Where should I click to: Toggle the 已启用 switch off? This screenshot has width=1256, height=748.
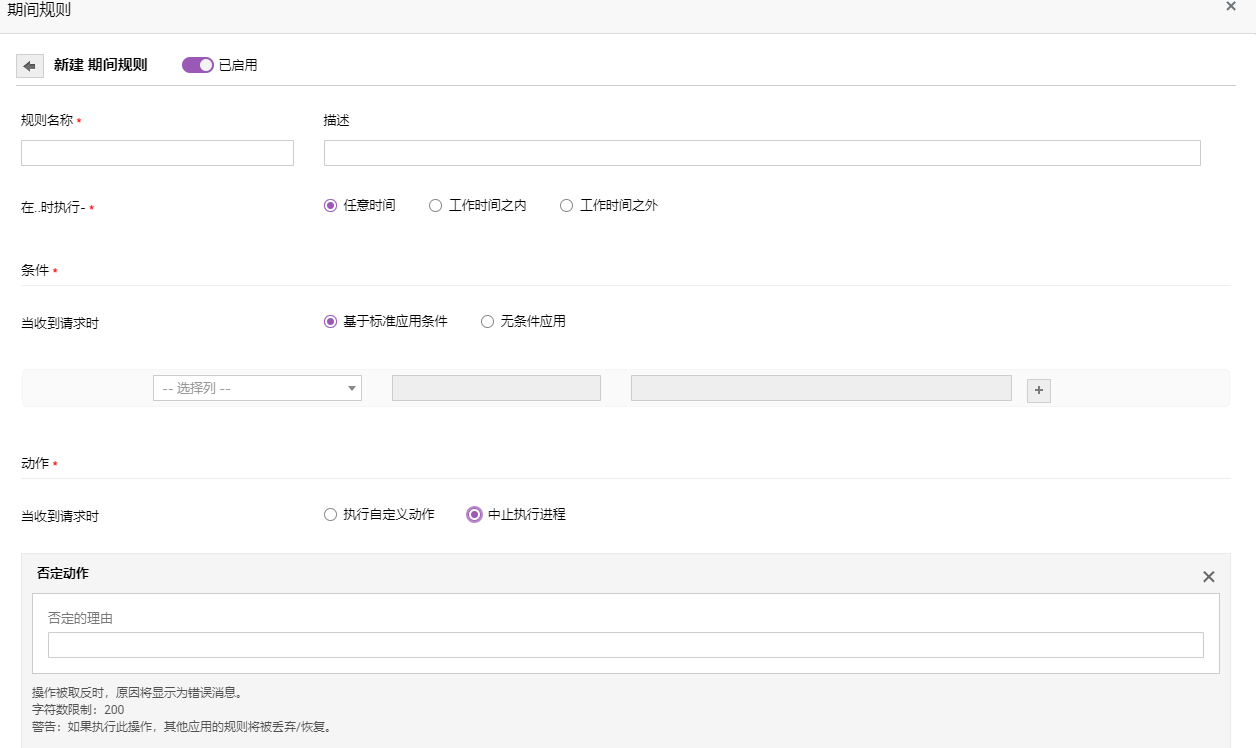pyautogui.click(x=198, y=65)
